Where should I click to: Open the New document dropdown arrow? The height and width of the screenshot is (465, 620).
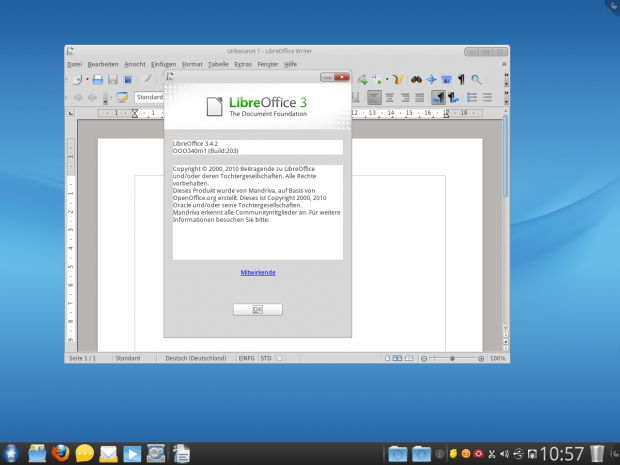click(x=87, y=79)
